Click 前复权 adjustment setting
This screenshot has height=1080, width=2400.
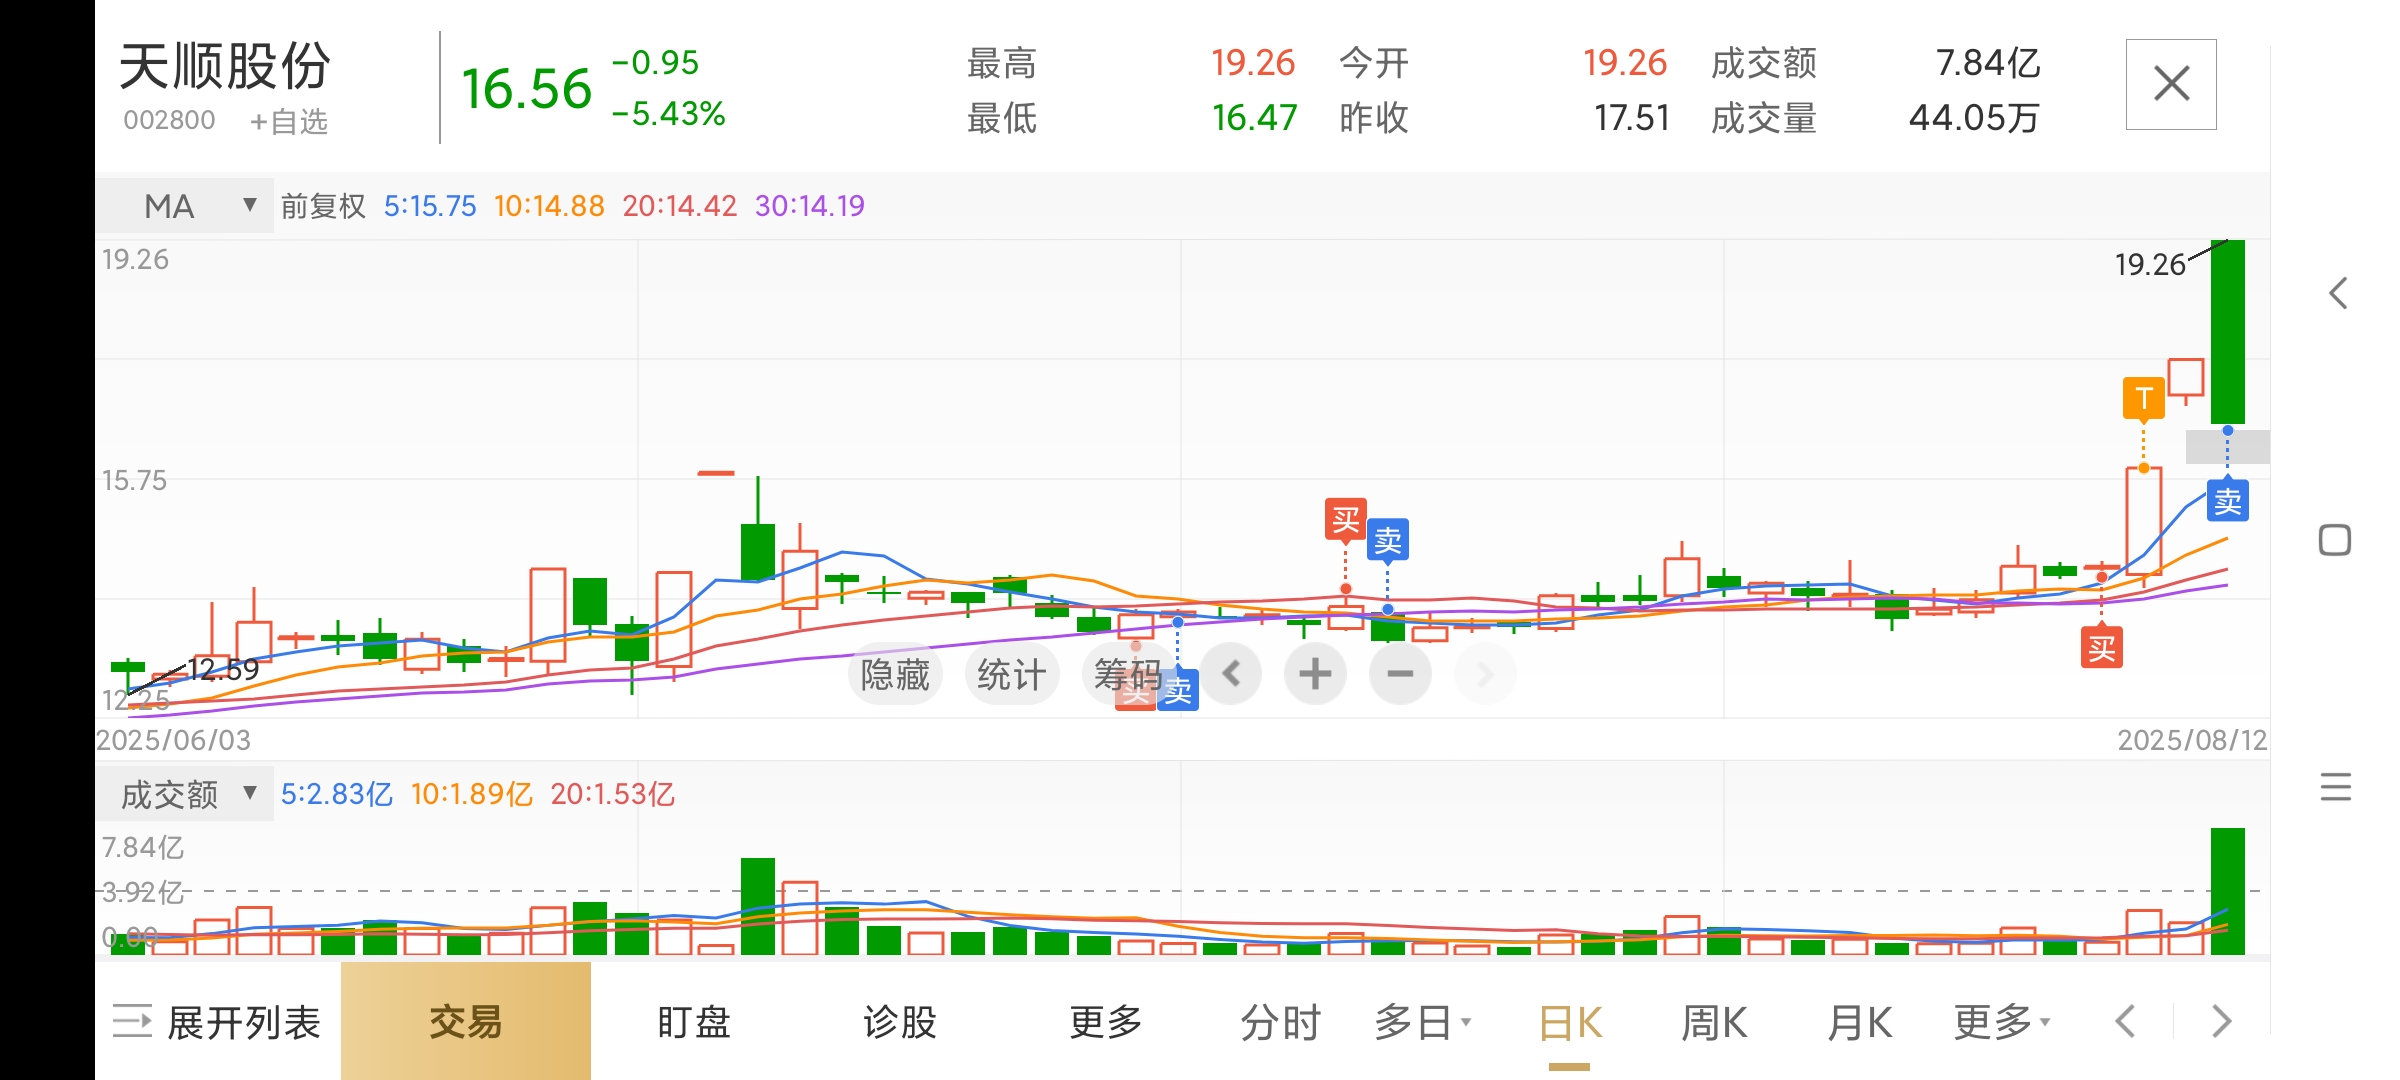coord(323,206)
